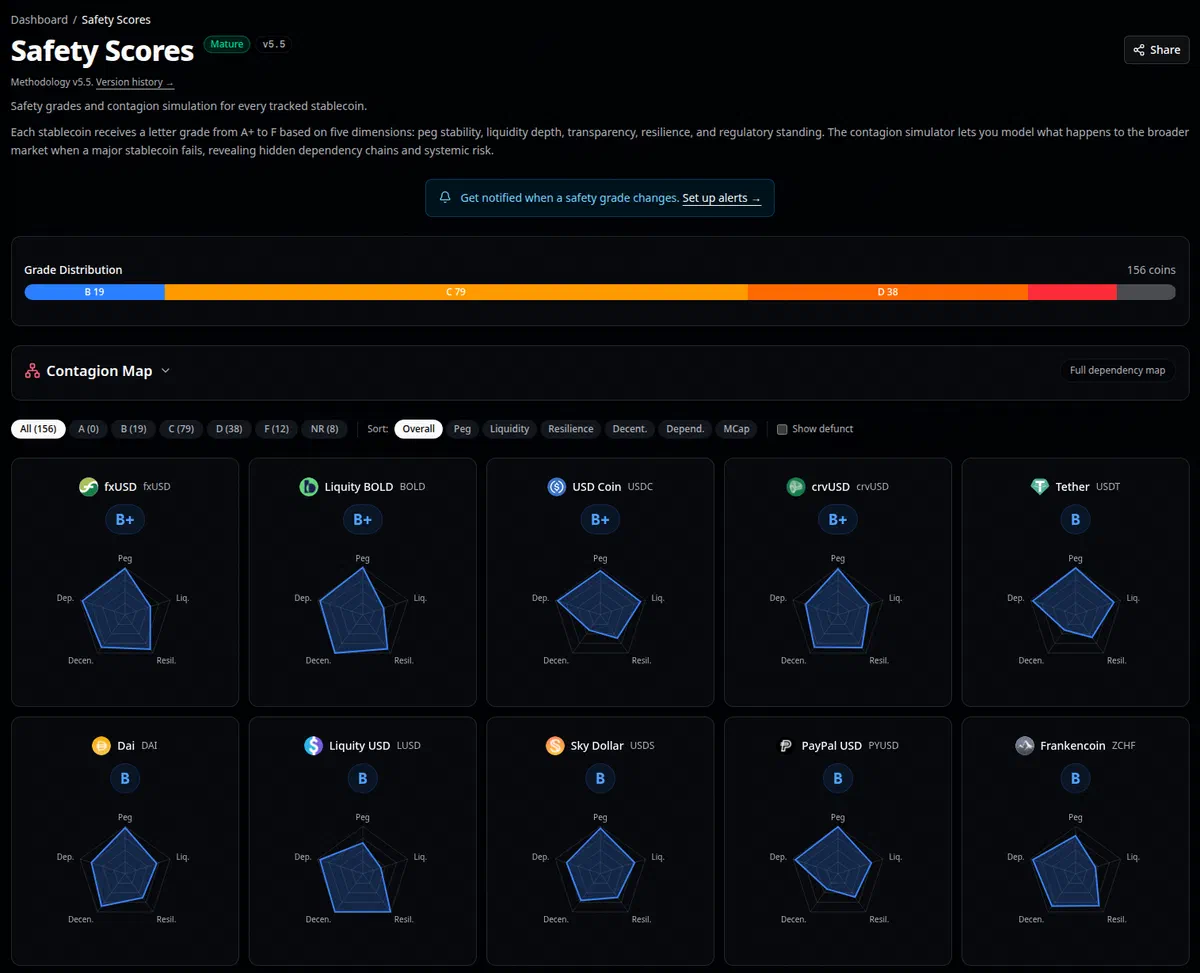Click the USD Coin logo icon
The image size is (1200, 973).
pyautogui.click(x=557, y=487)
